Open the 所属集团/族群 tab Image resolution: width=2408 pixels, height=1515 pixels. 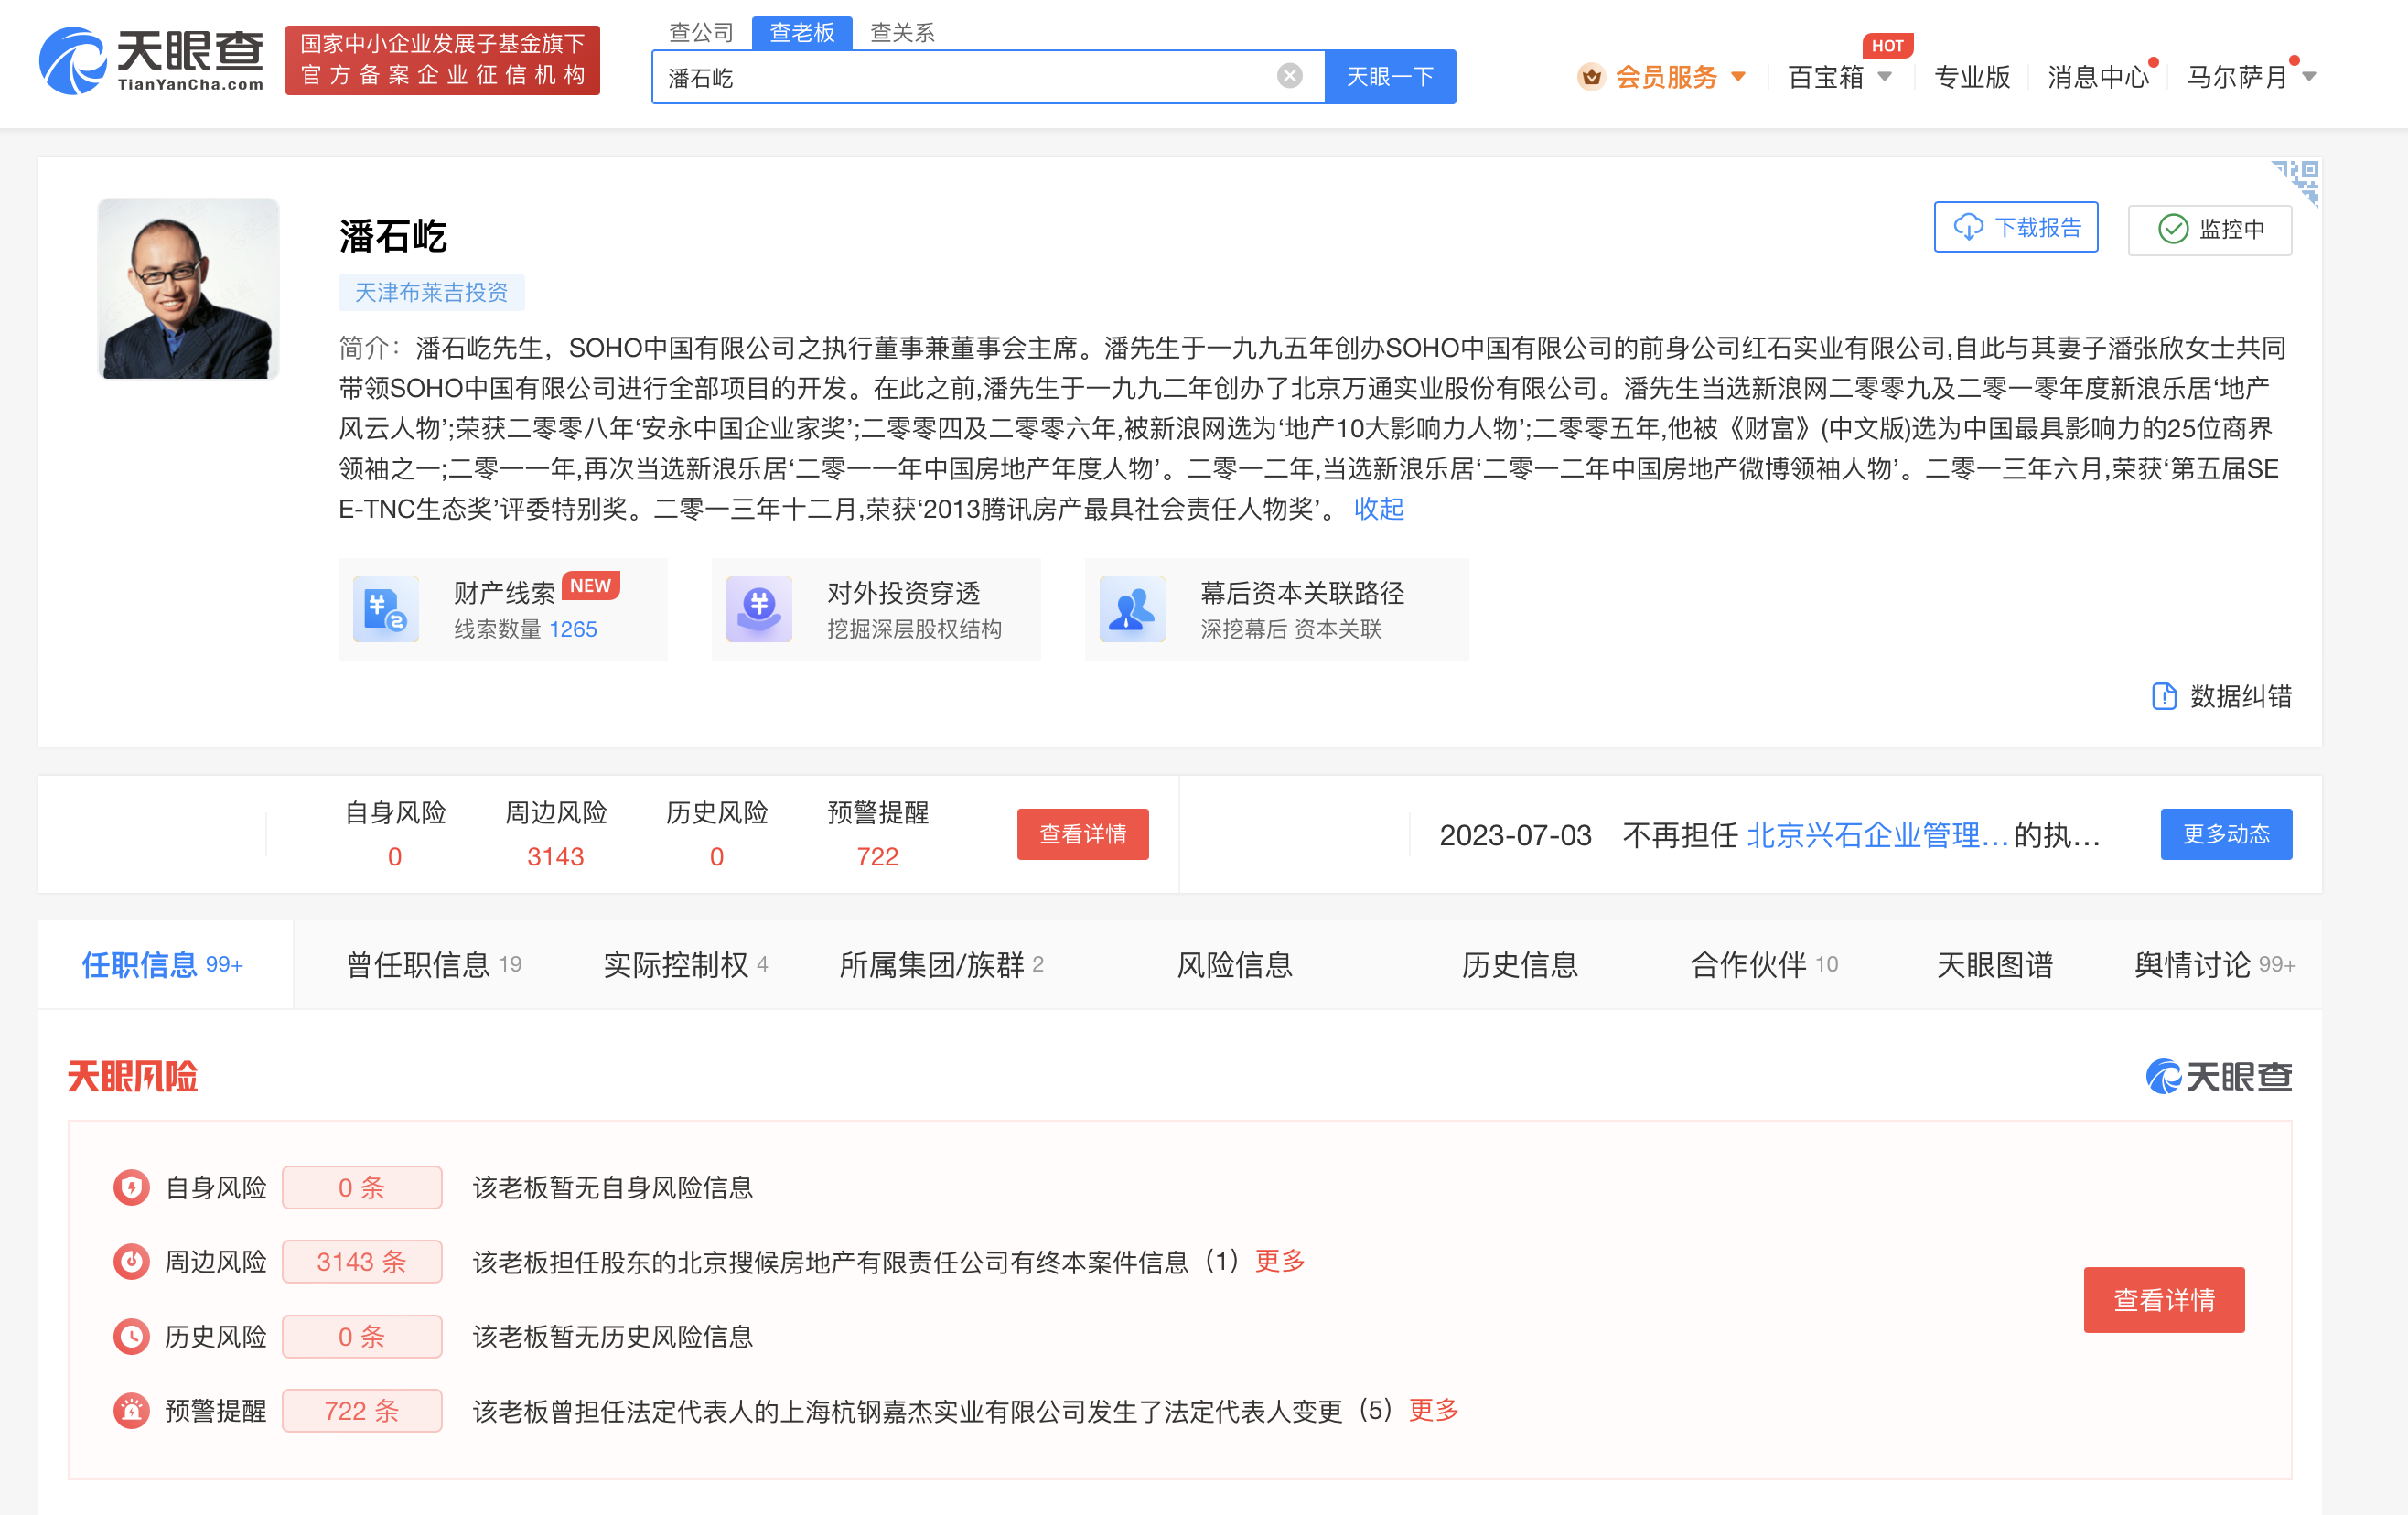pyautogui.click(x=941, y=964)
